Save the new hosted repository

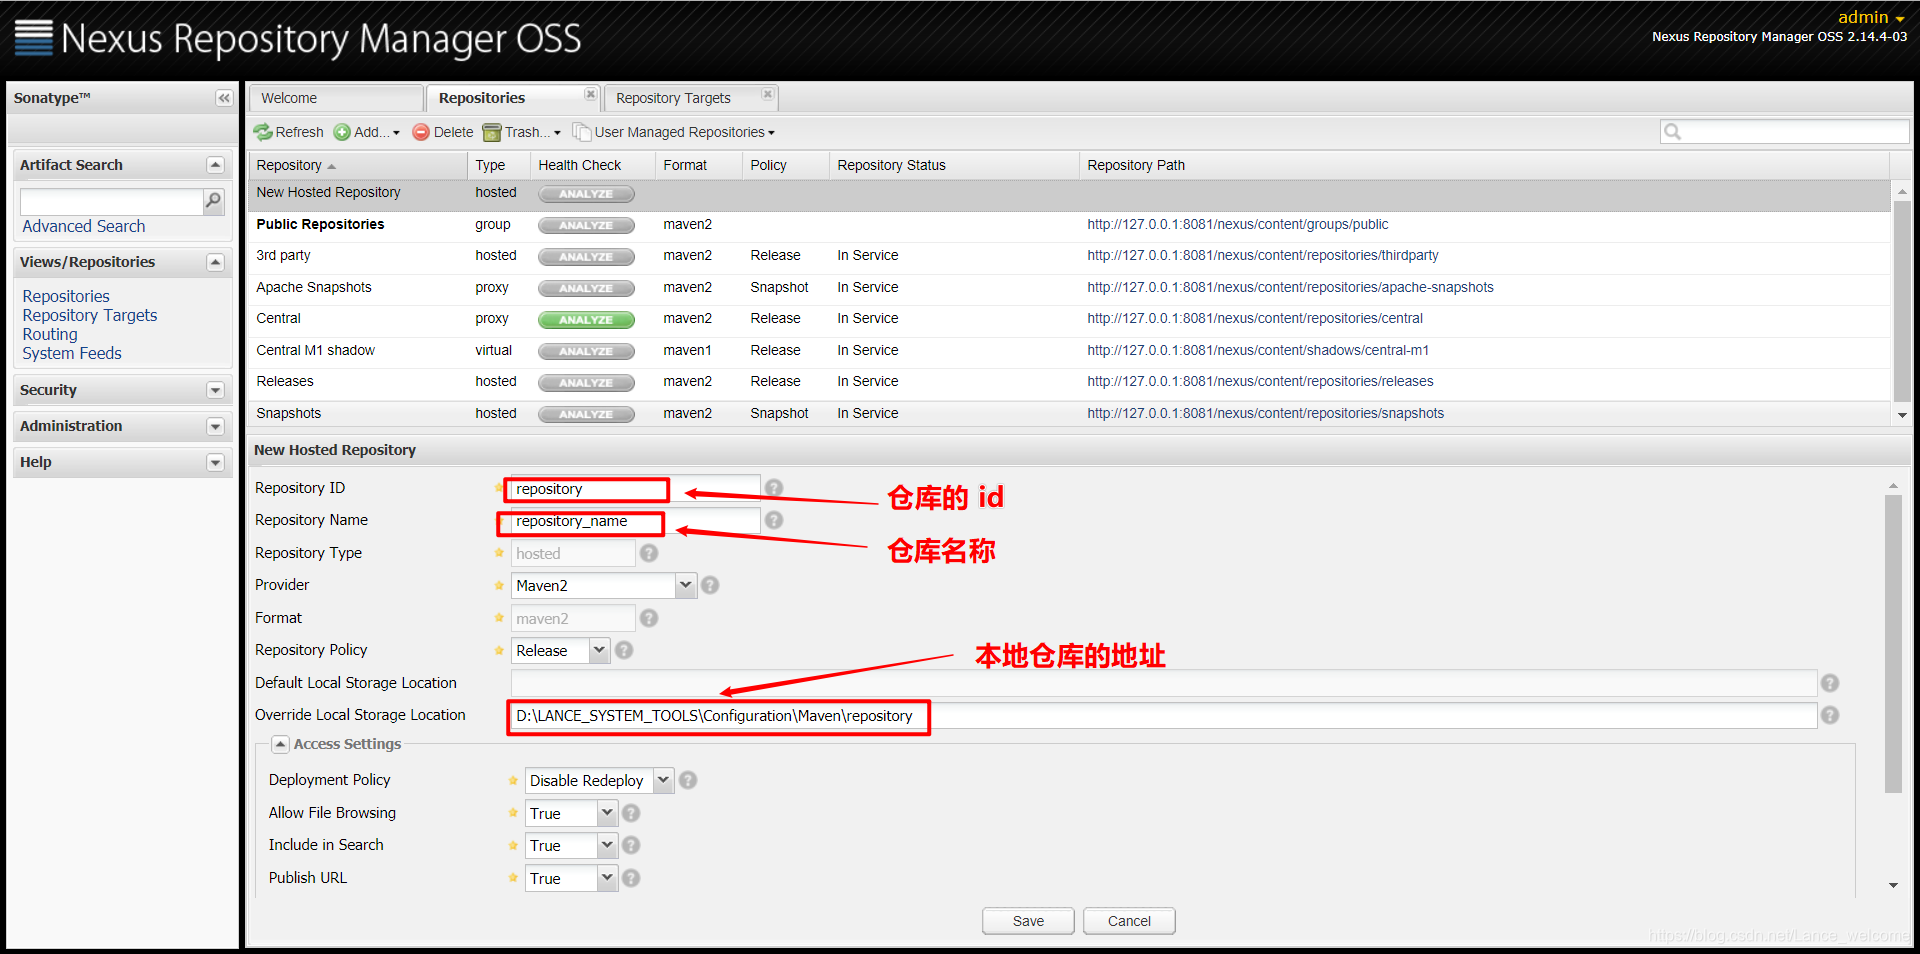[1028, 921]
